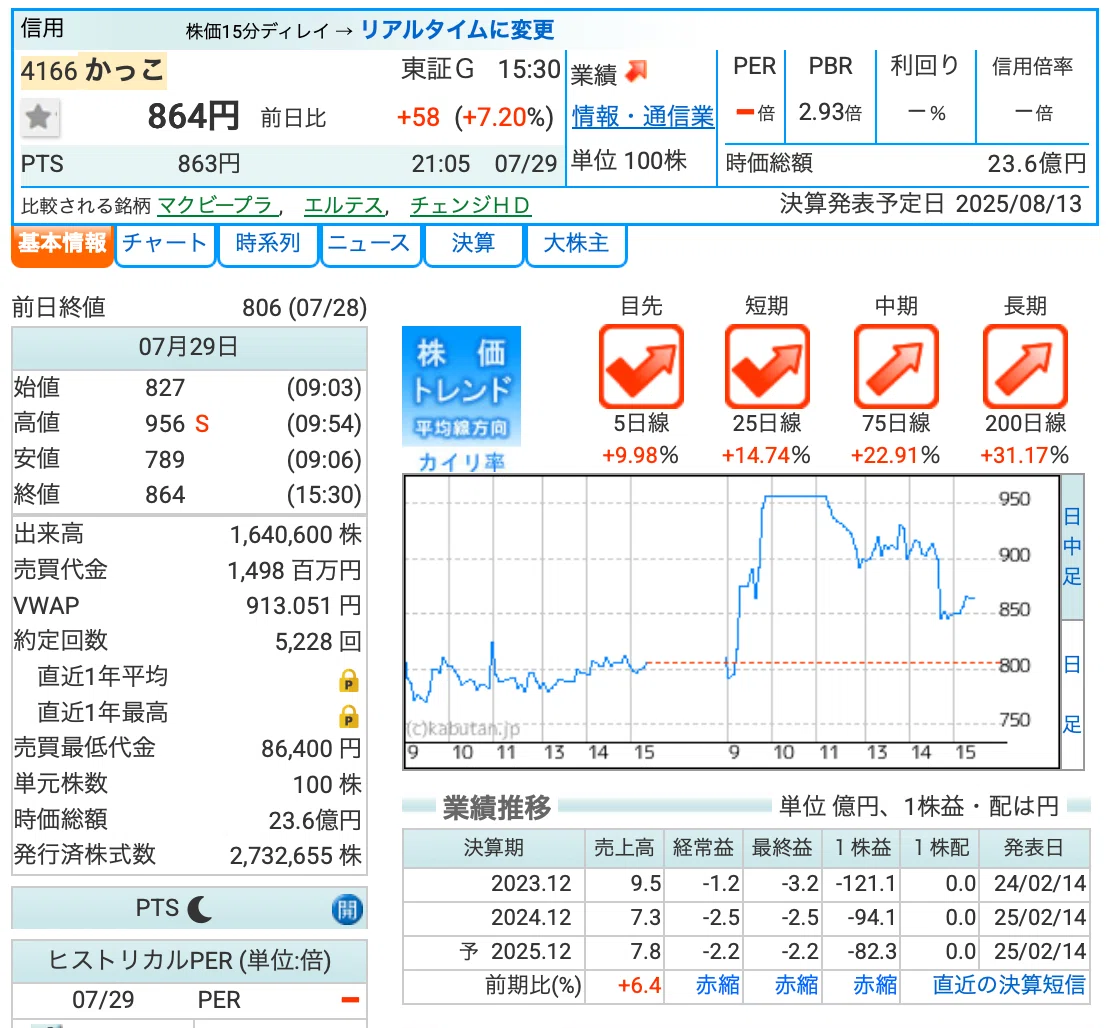The width and height of the screenshot is (1112, 1028).
Task: Click the 決算発表予定日 2025/08/13 text
Action: click(930, 204)
